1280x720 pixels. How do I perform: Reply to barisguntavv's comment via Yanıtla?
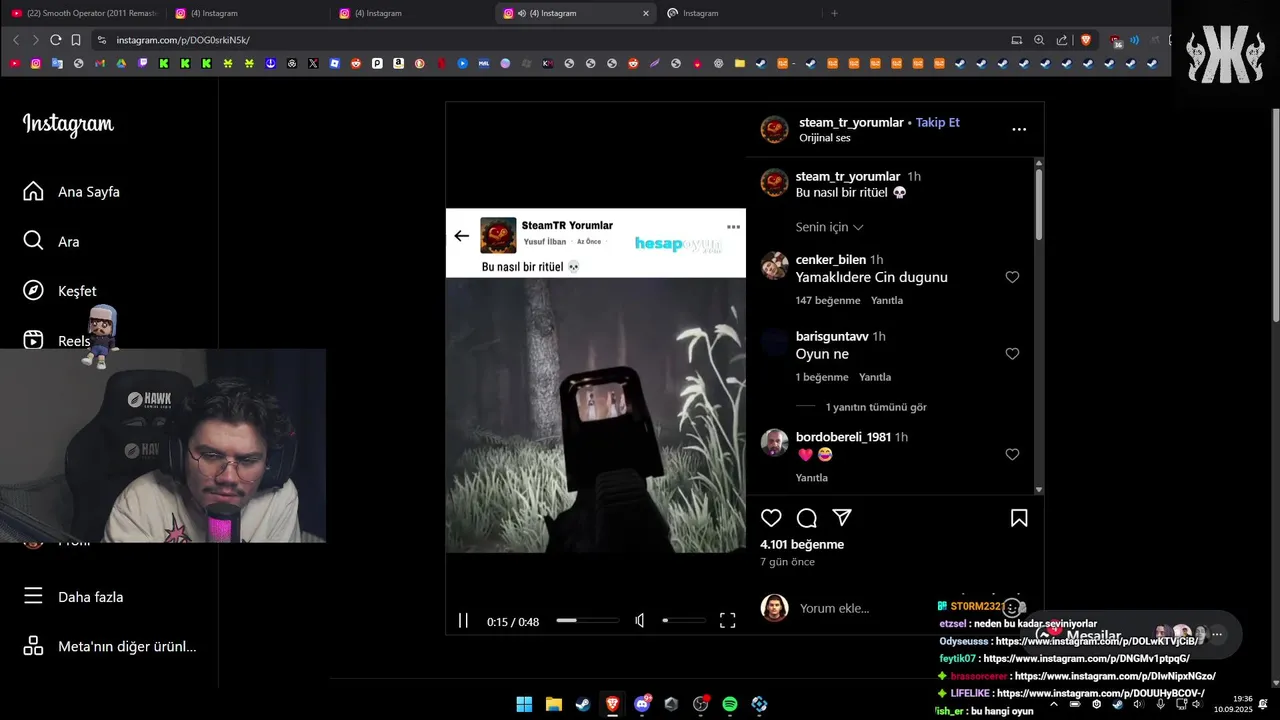(x=875, y=377)
